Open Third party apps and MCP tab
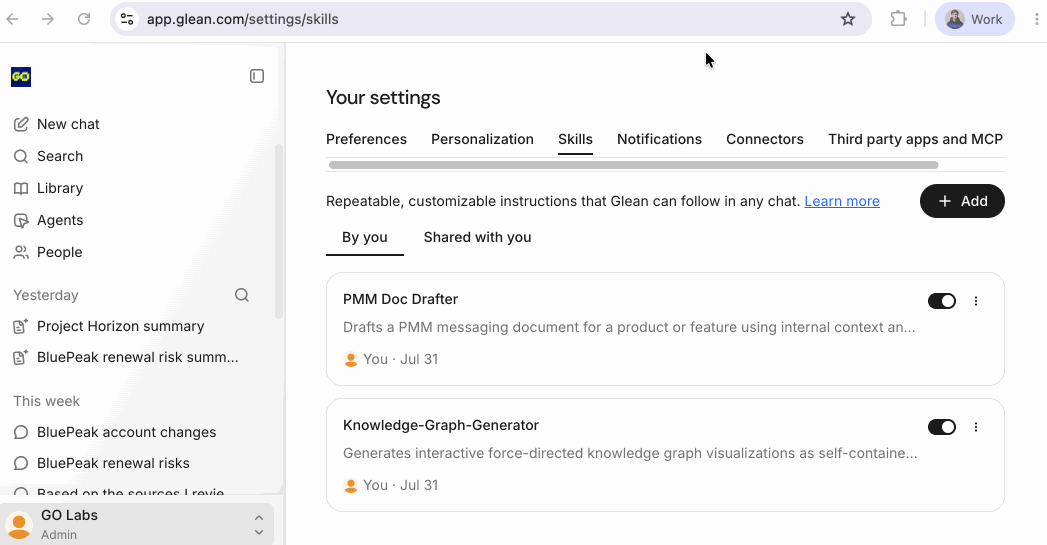Image resolution: width=1047 pixels, height=545 pixels. (915, 139)
